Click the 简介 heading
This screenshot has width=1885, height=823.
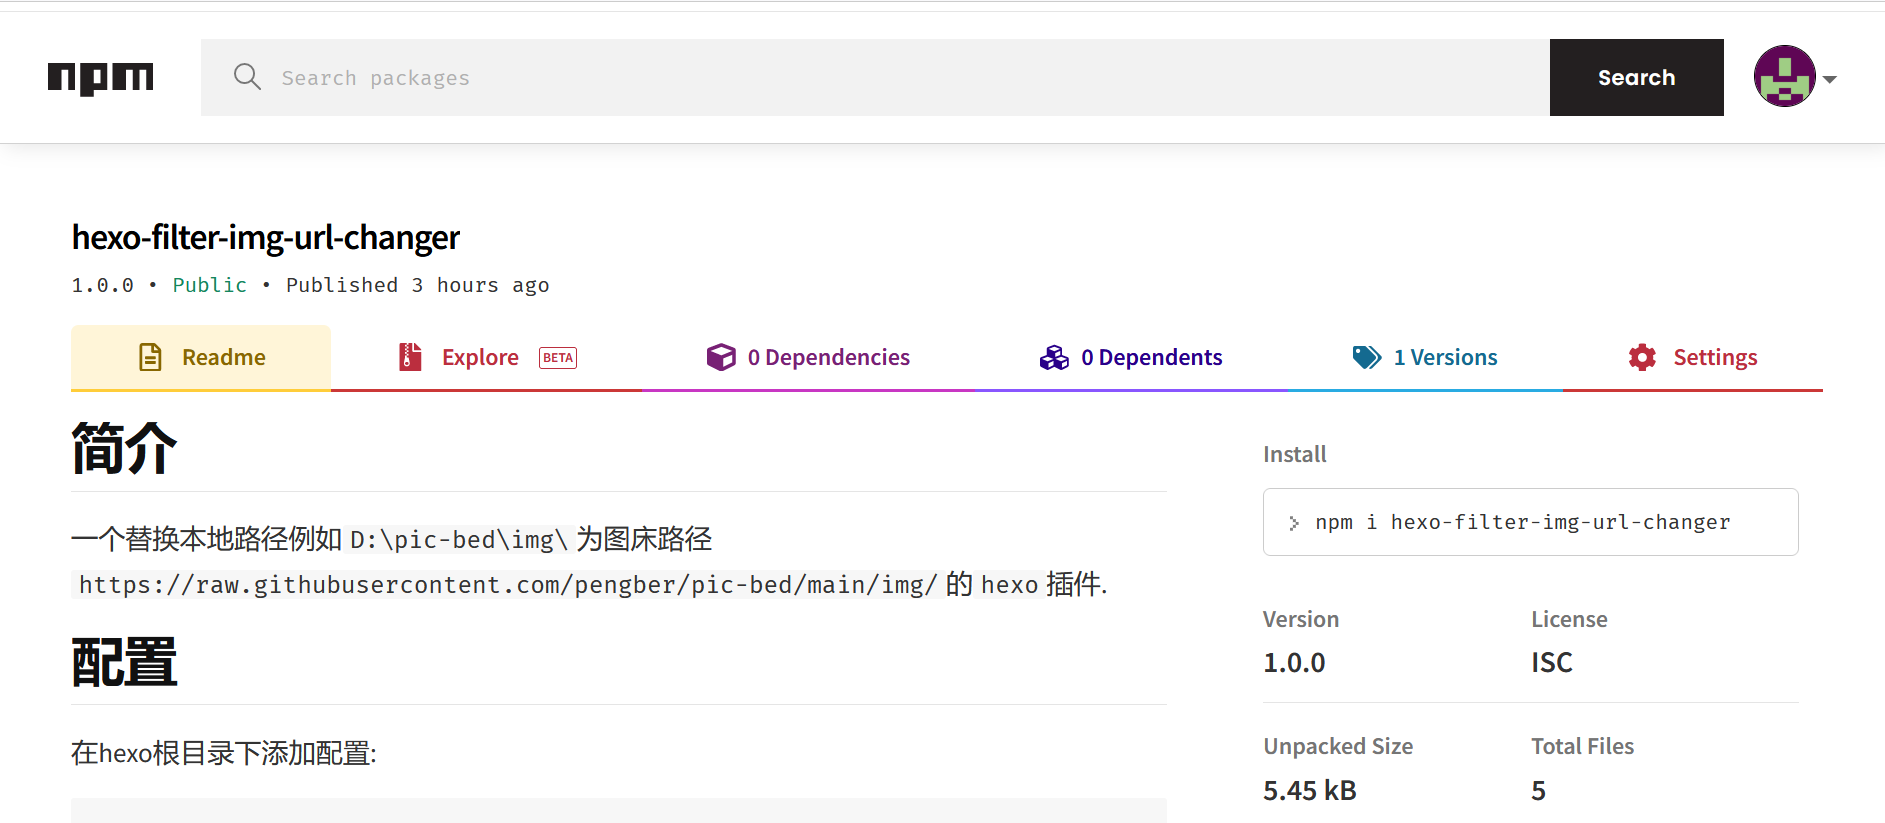pyautogui.click(x=124, y=447)
